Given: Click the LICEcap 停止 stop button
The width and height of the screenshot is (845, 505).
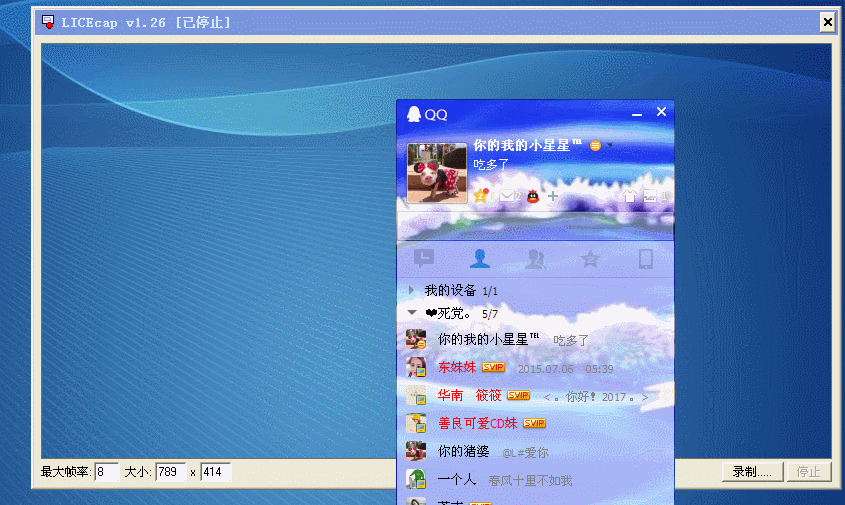Looking at the screenshot, I should 808,472.
